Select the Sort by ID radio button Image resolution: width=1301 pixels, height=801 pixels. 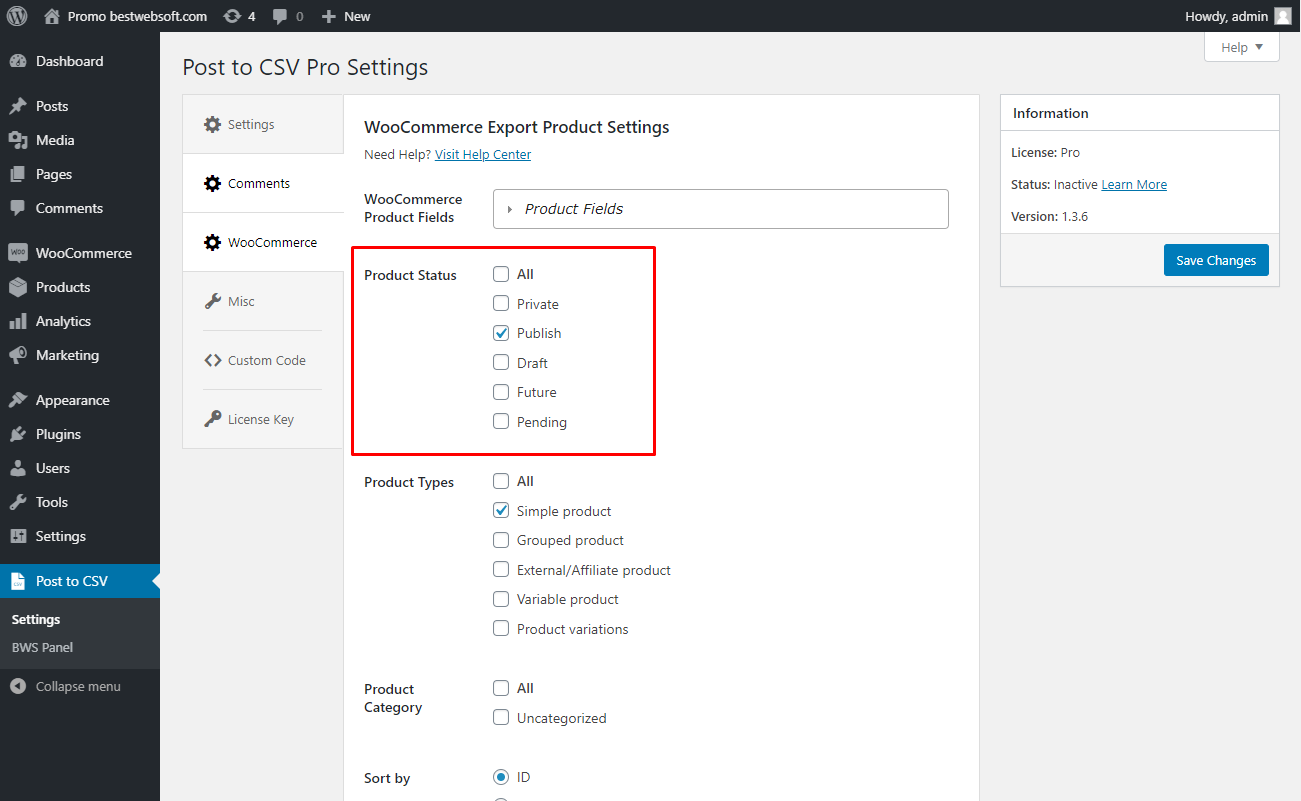501,777
